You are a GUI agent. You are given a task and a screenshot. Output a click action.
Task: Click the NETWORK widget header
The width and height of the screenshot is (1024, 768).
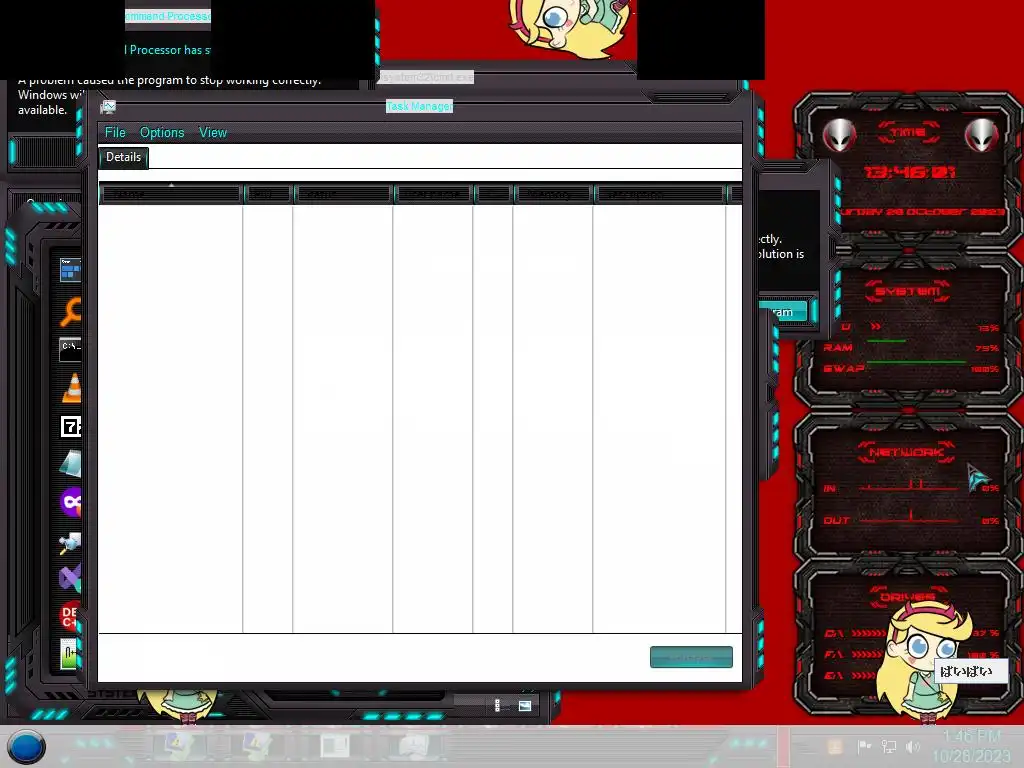pyautogui.click(x=907, y=452)
